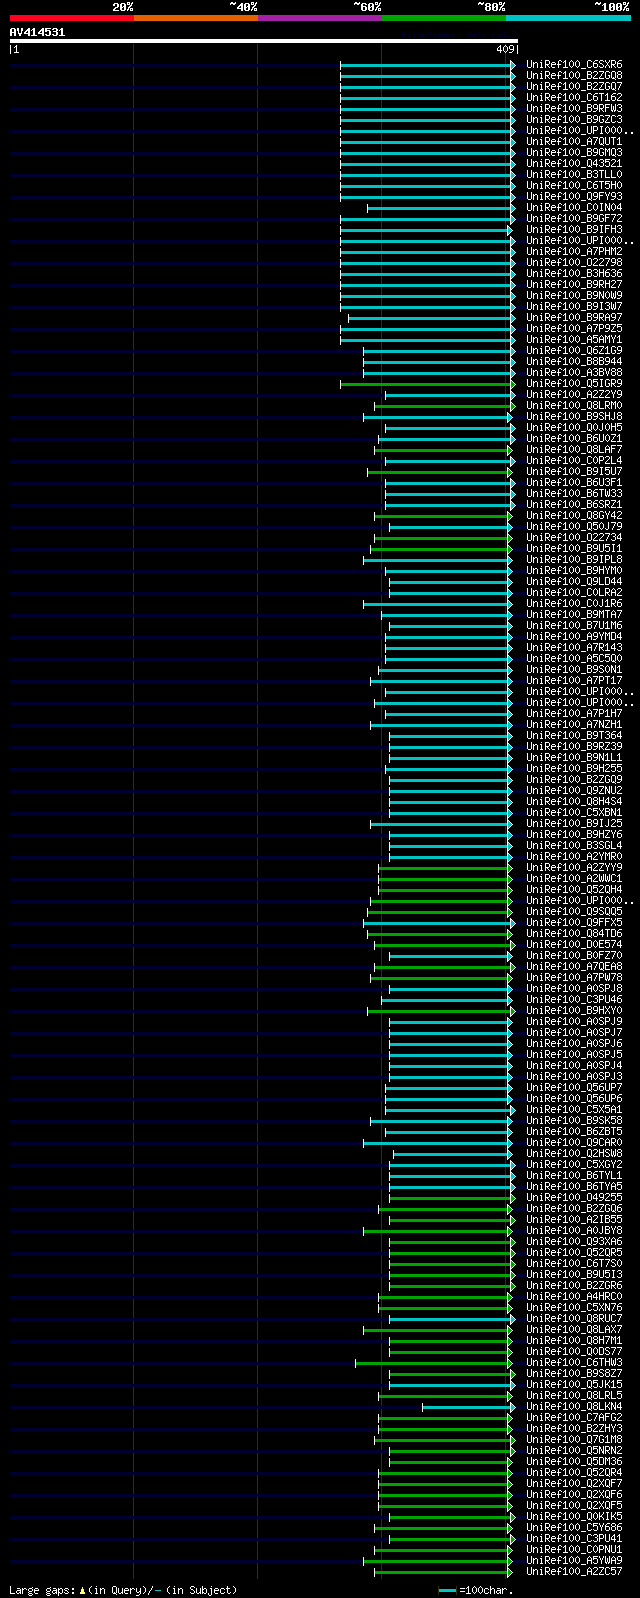Click hit label UniRef100_B9T364
Screen dimensions: 640x1598
click(x=574, y=736)
